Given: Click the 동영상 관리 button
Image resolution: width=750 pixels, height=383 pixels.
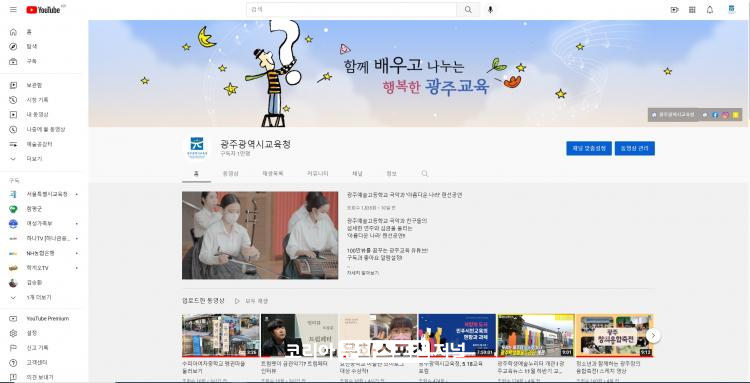Looking at the screenshot, I should tap(635, 148).
